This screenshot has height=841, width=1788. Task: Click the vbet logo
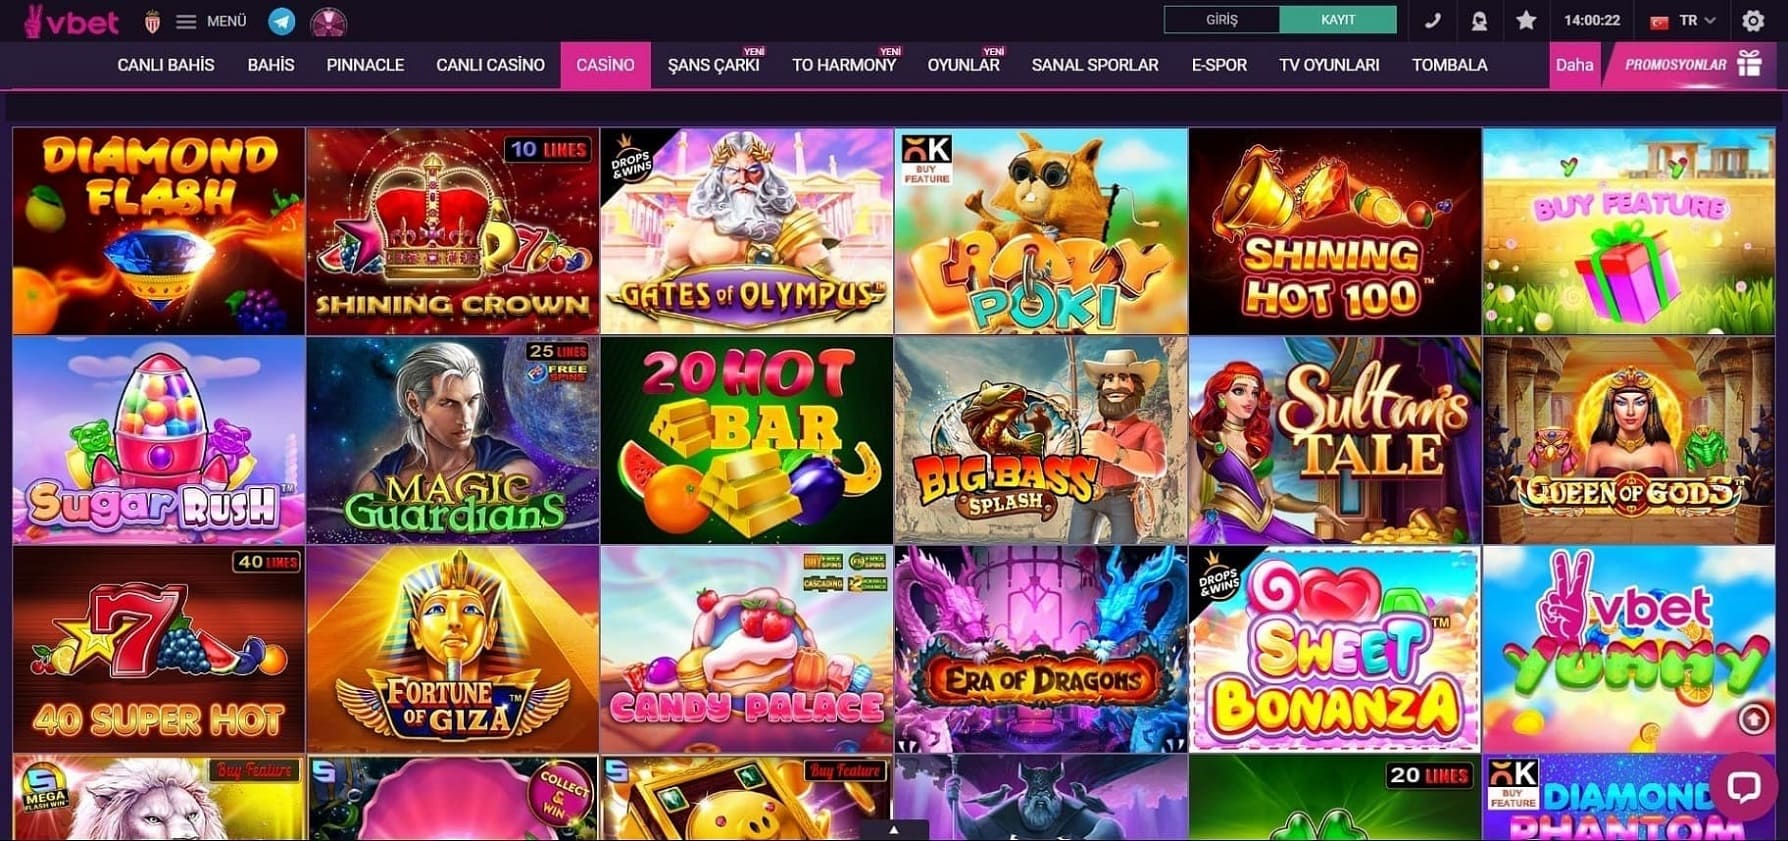pyautogui.click(x=71, y=21)
